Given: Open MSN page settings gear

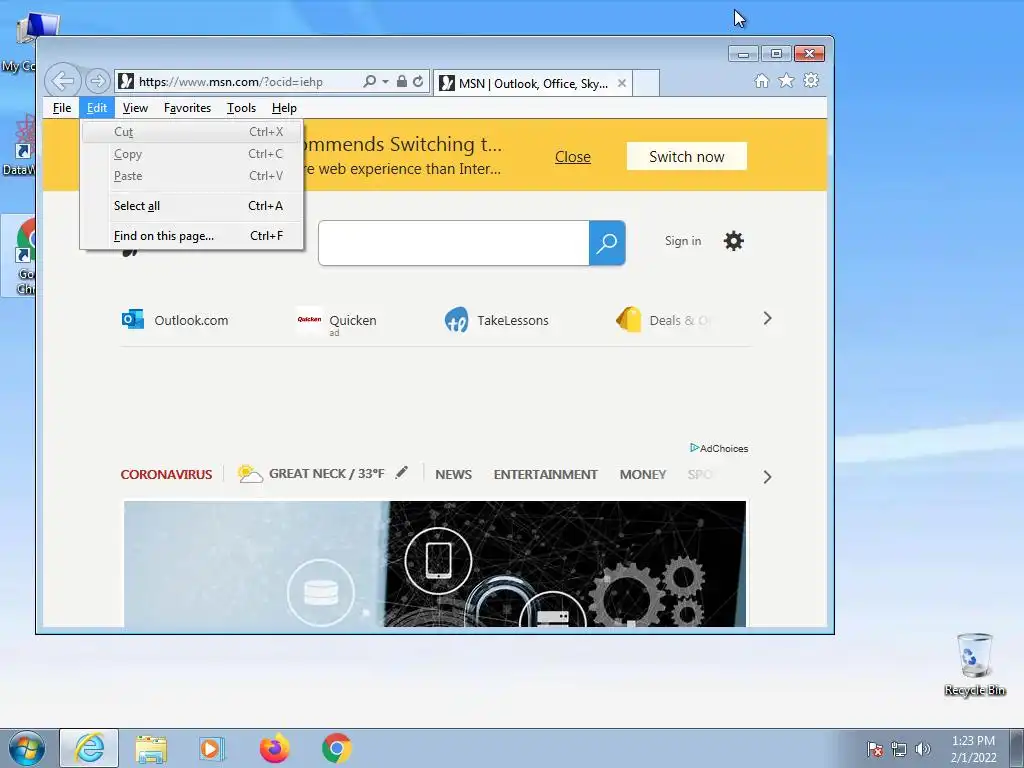Looking at the screenshot, I should click(x=733, y=241).
